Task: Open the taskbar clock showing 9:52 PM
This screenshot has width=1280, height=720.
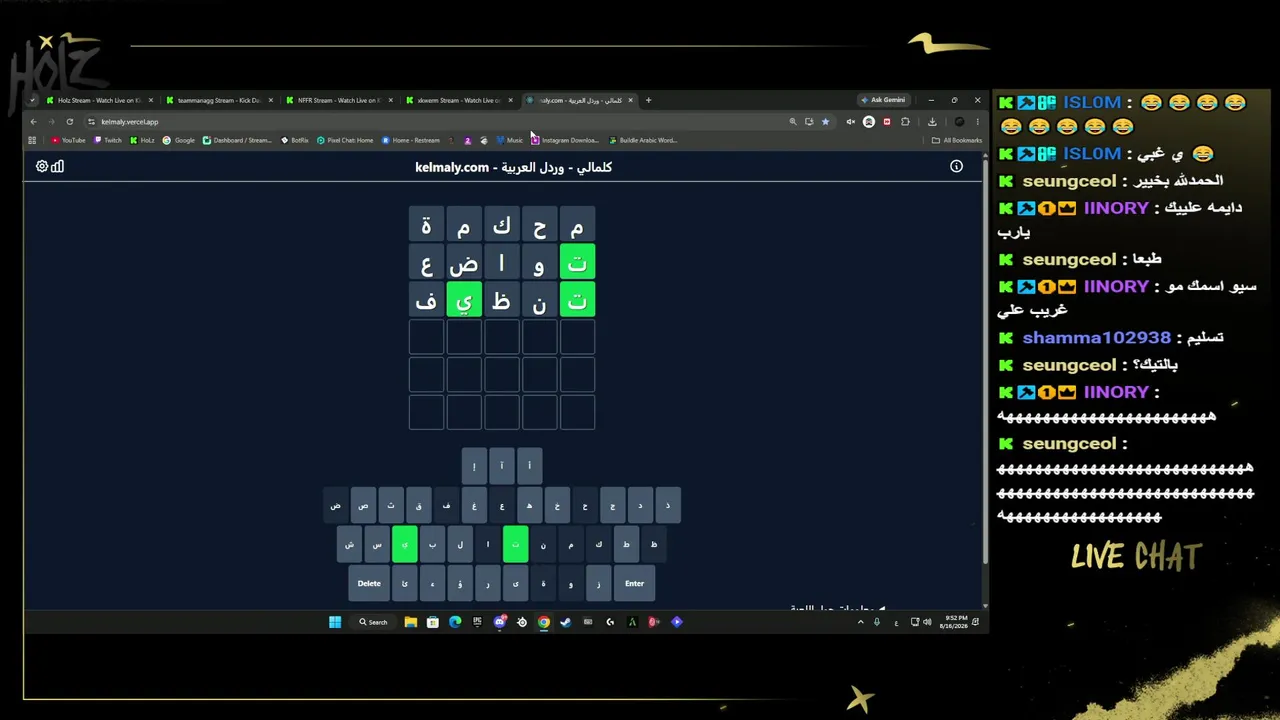Action: coord(956,622)
